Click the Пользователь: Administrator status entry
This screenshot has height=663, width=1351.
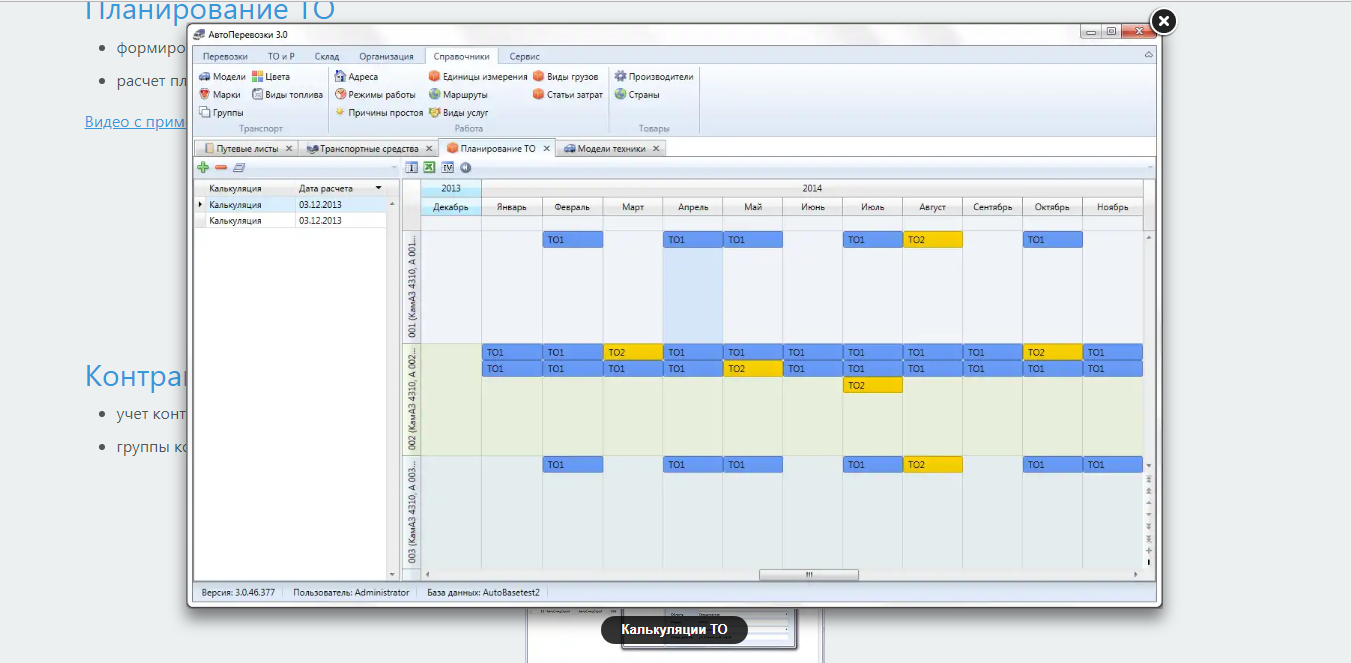(351, 593)
